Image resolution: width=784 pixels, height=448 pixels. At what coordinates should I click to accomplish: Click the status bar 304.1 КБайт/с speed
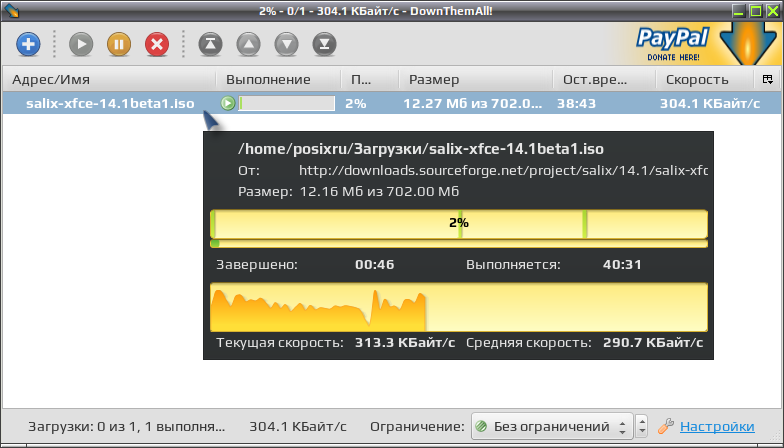pos(298,426)
